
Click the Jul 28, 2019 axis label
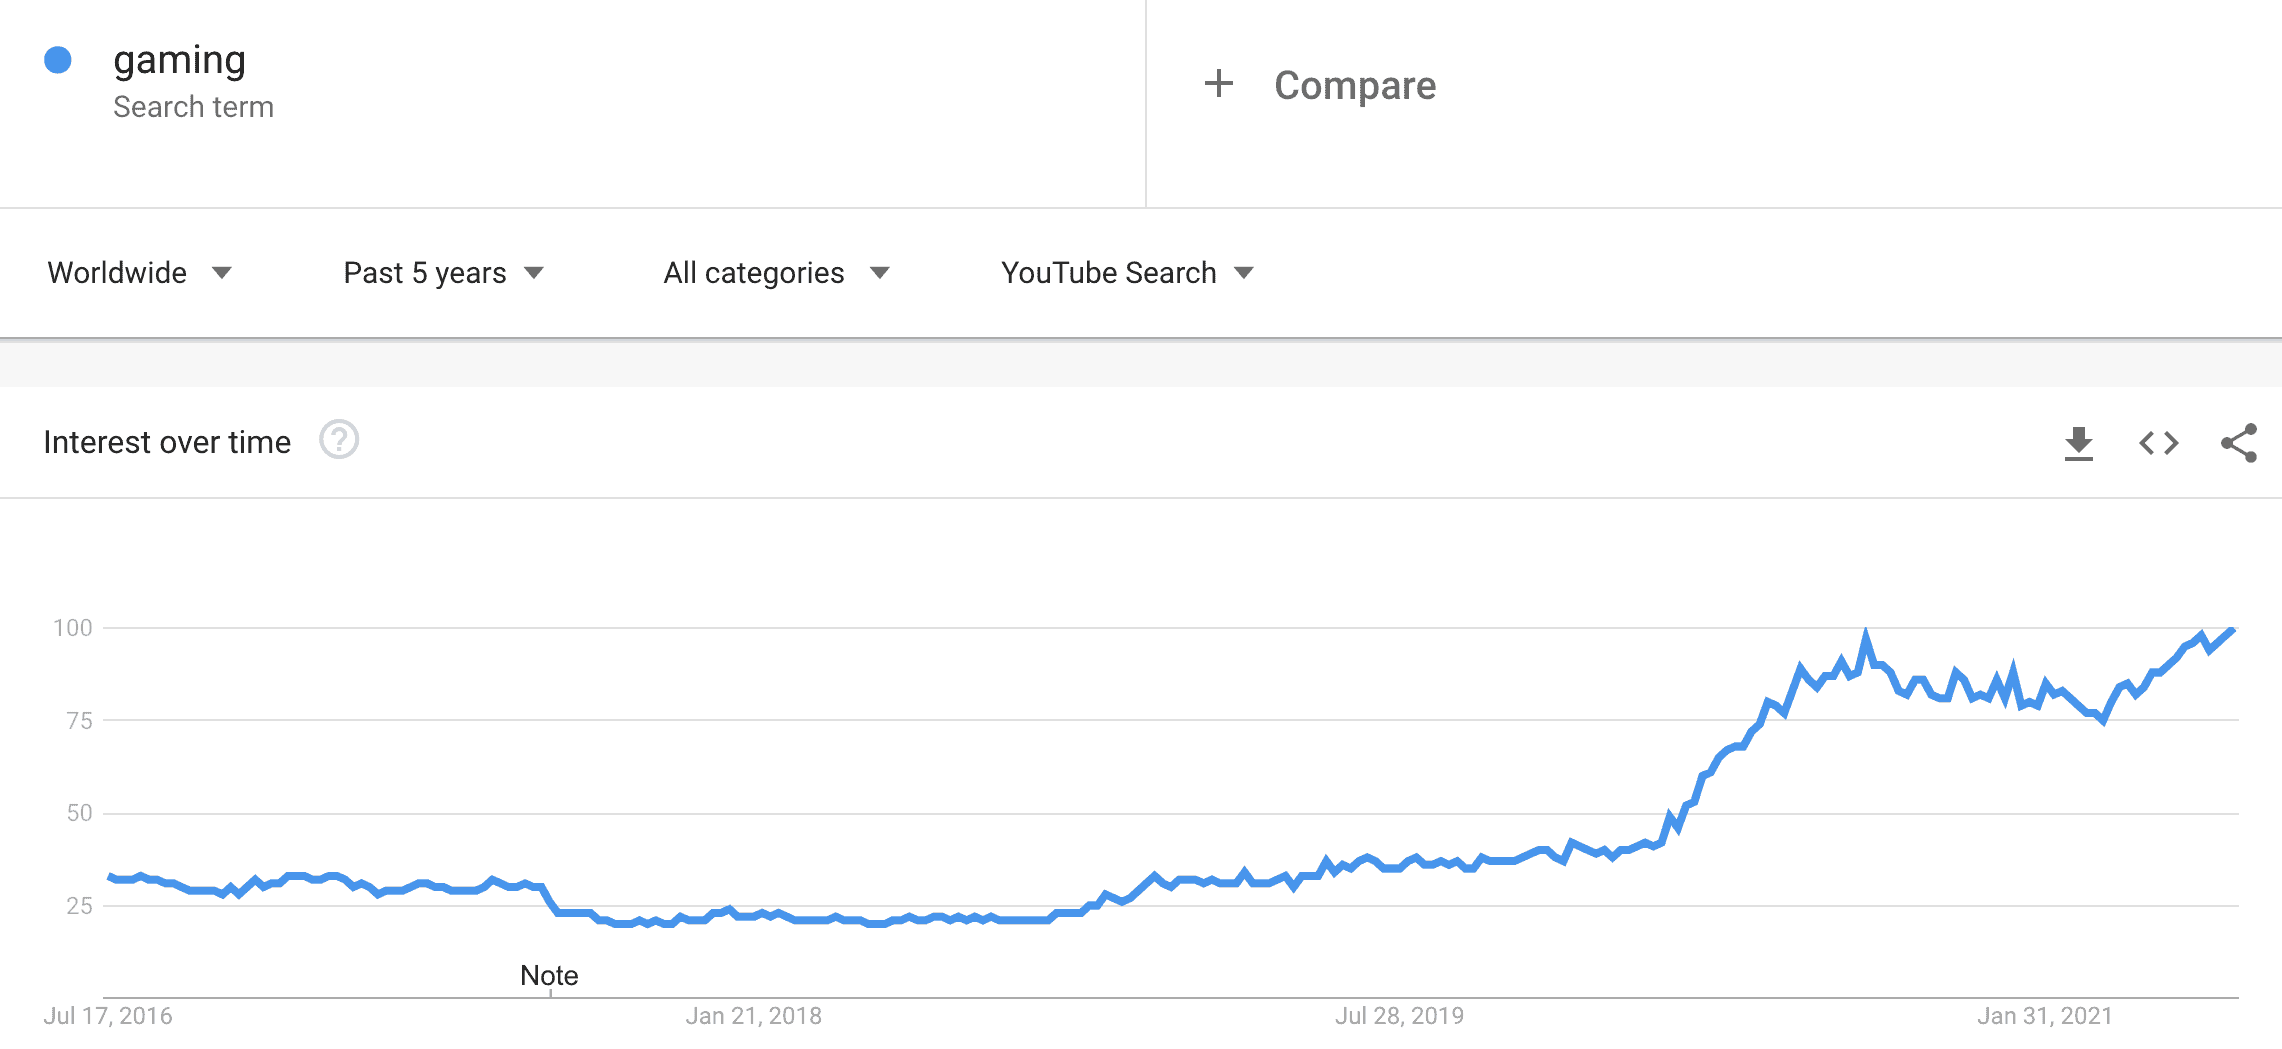[x=1399, y=1016]
